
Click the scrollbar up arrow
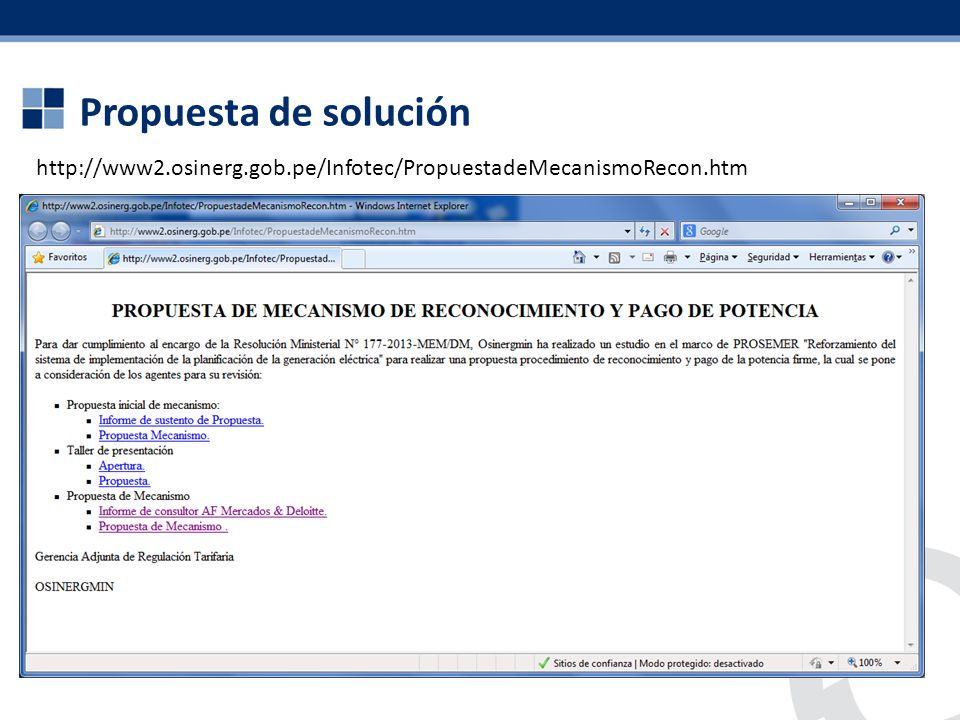pos(911,280)
